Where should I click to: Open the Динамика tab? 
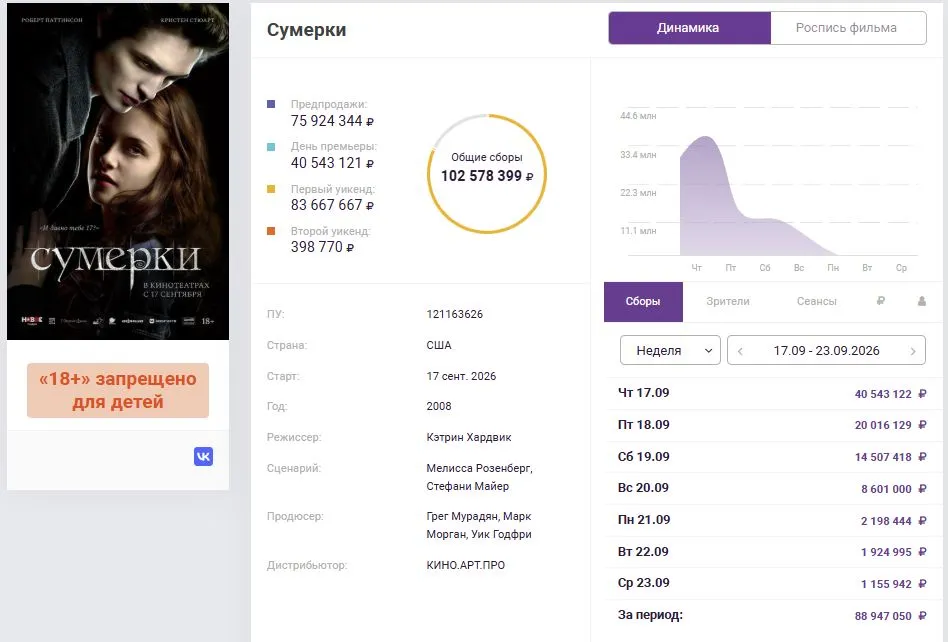[689, 28]
